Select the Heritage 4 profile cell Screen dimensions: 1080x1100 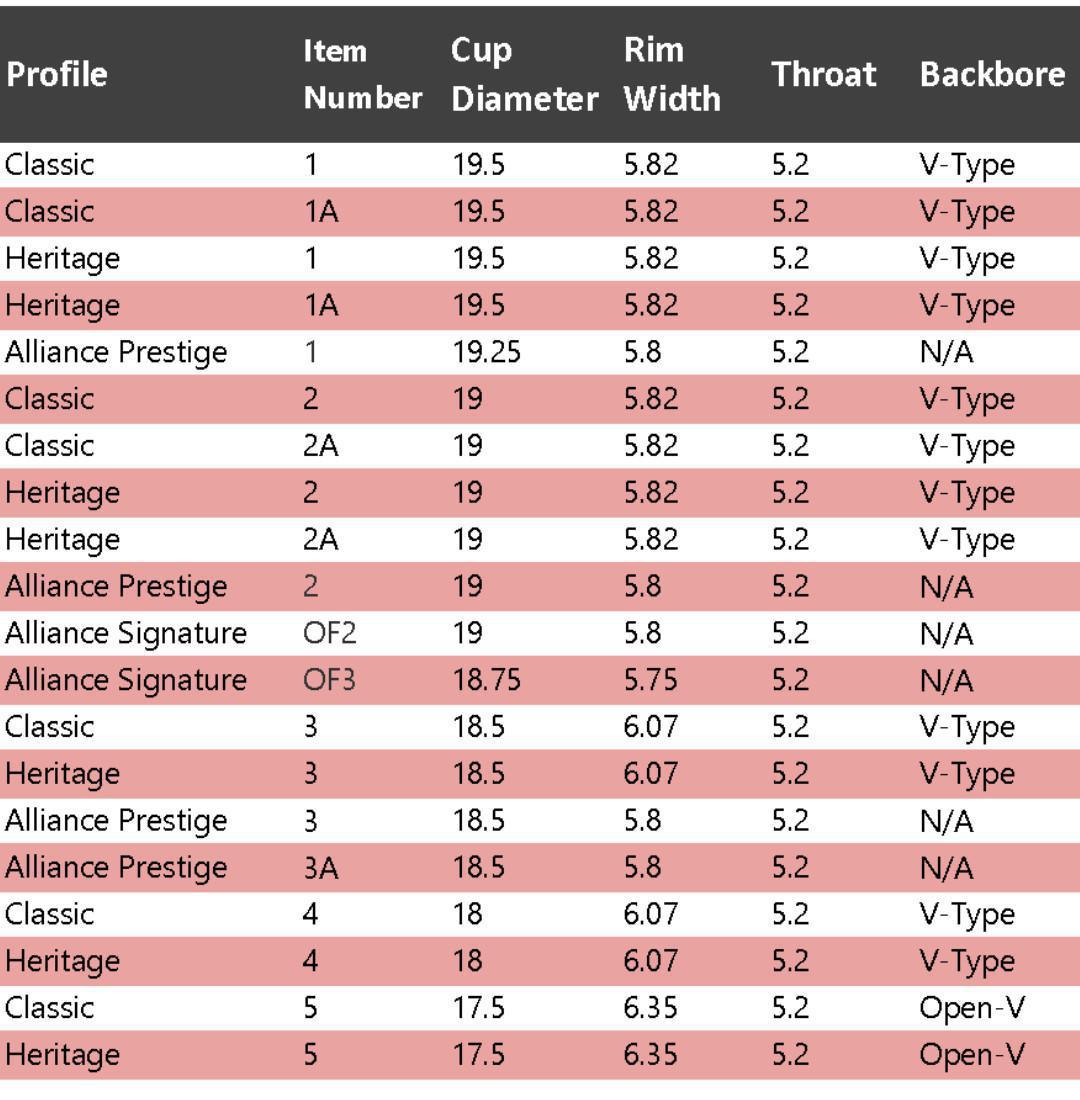point(62,961)
